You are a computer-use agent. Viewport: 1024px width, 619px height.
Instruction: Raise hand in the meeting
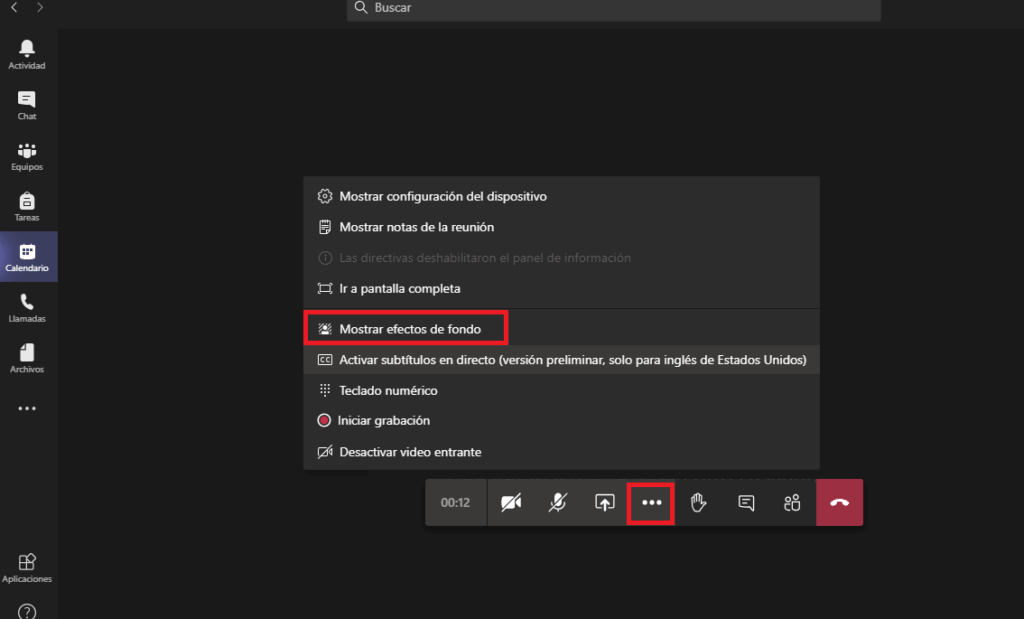click(698, 503)
